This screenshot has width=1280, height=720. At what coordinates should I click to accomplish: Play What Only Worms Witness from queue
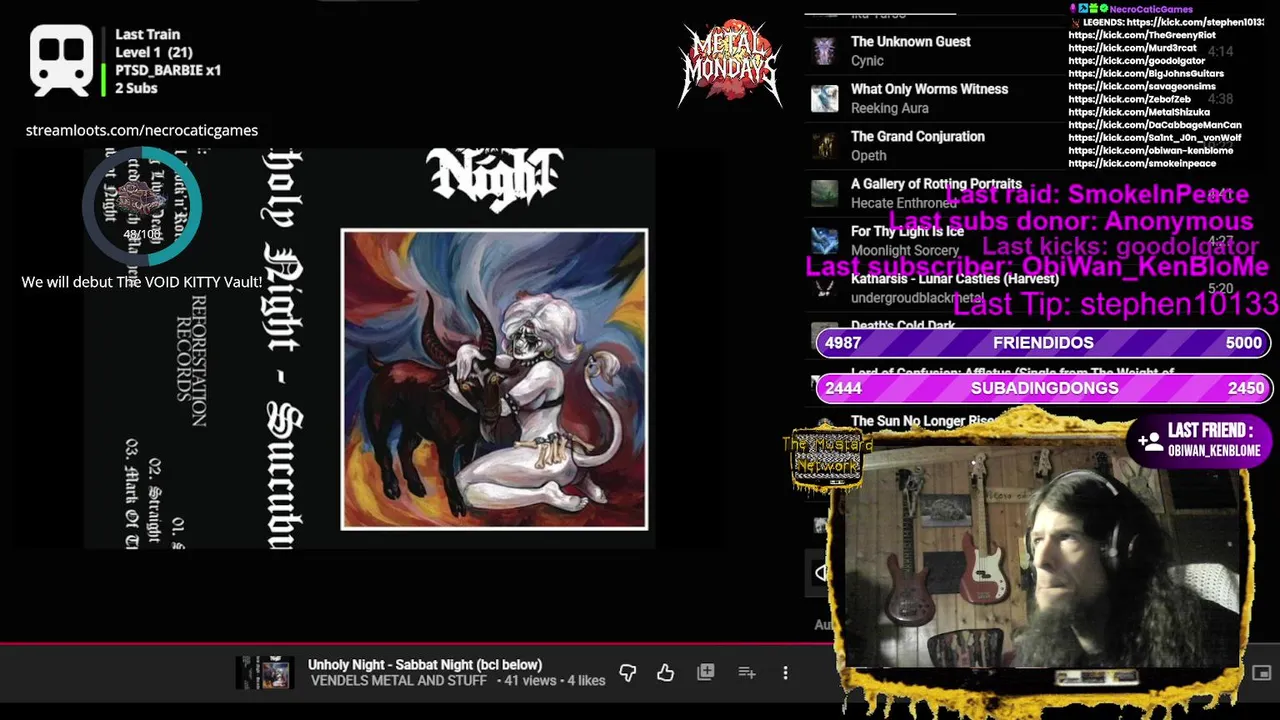coord(929,89)
